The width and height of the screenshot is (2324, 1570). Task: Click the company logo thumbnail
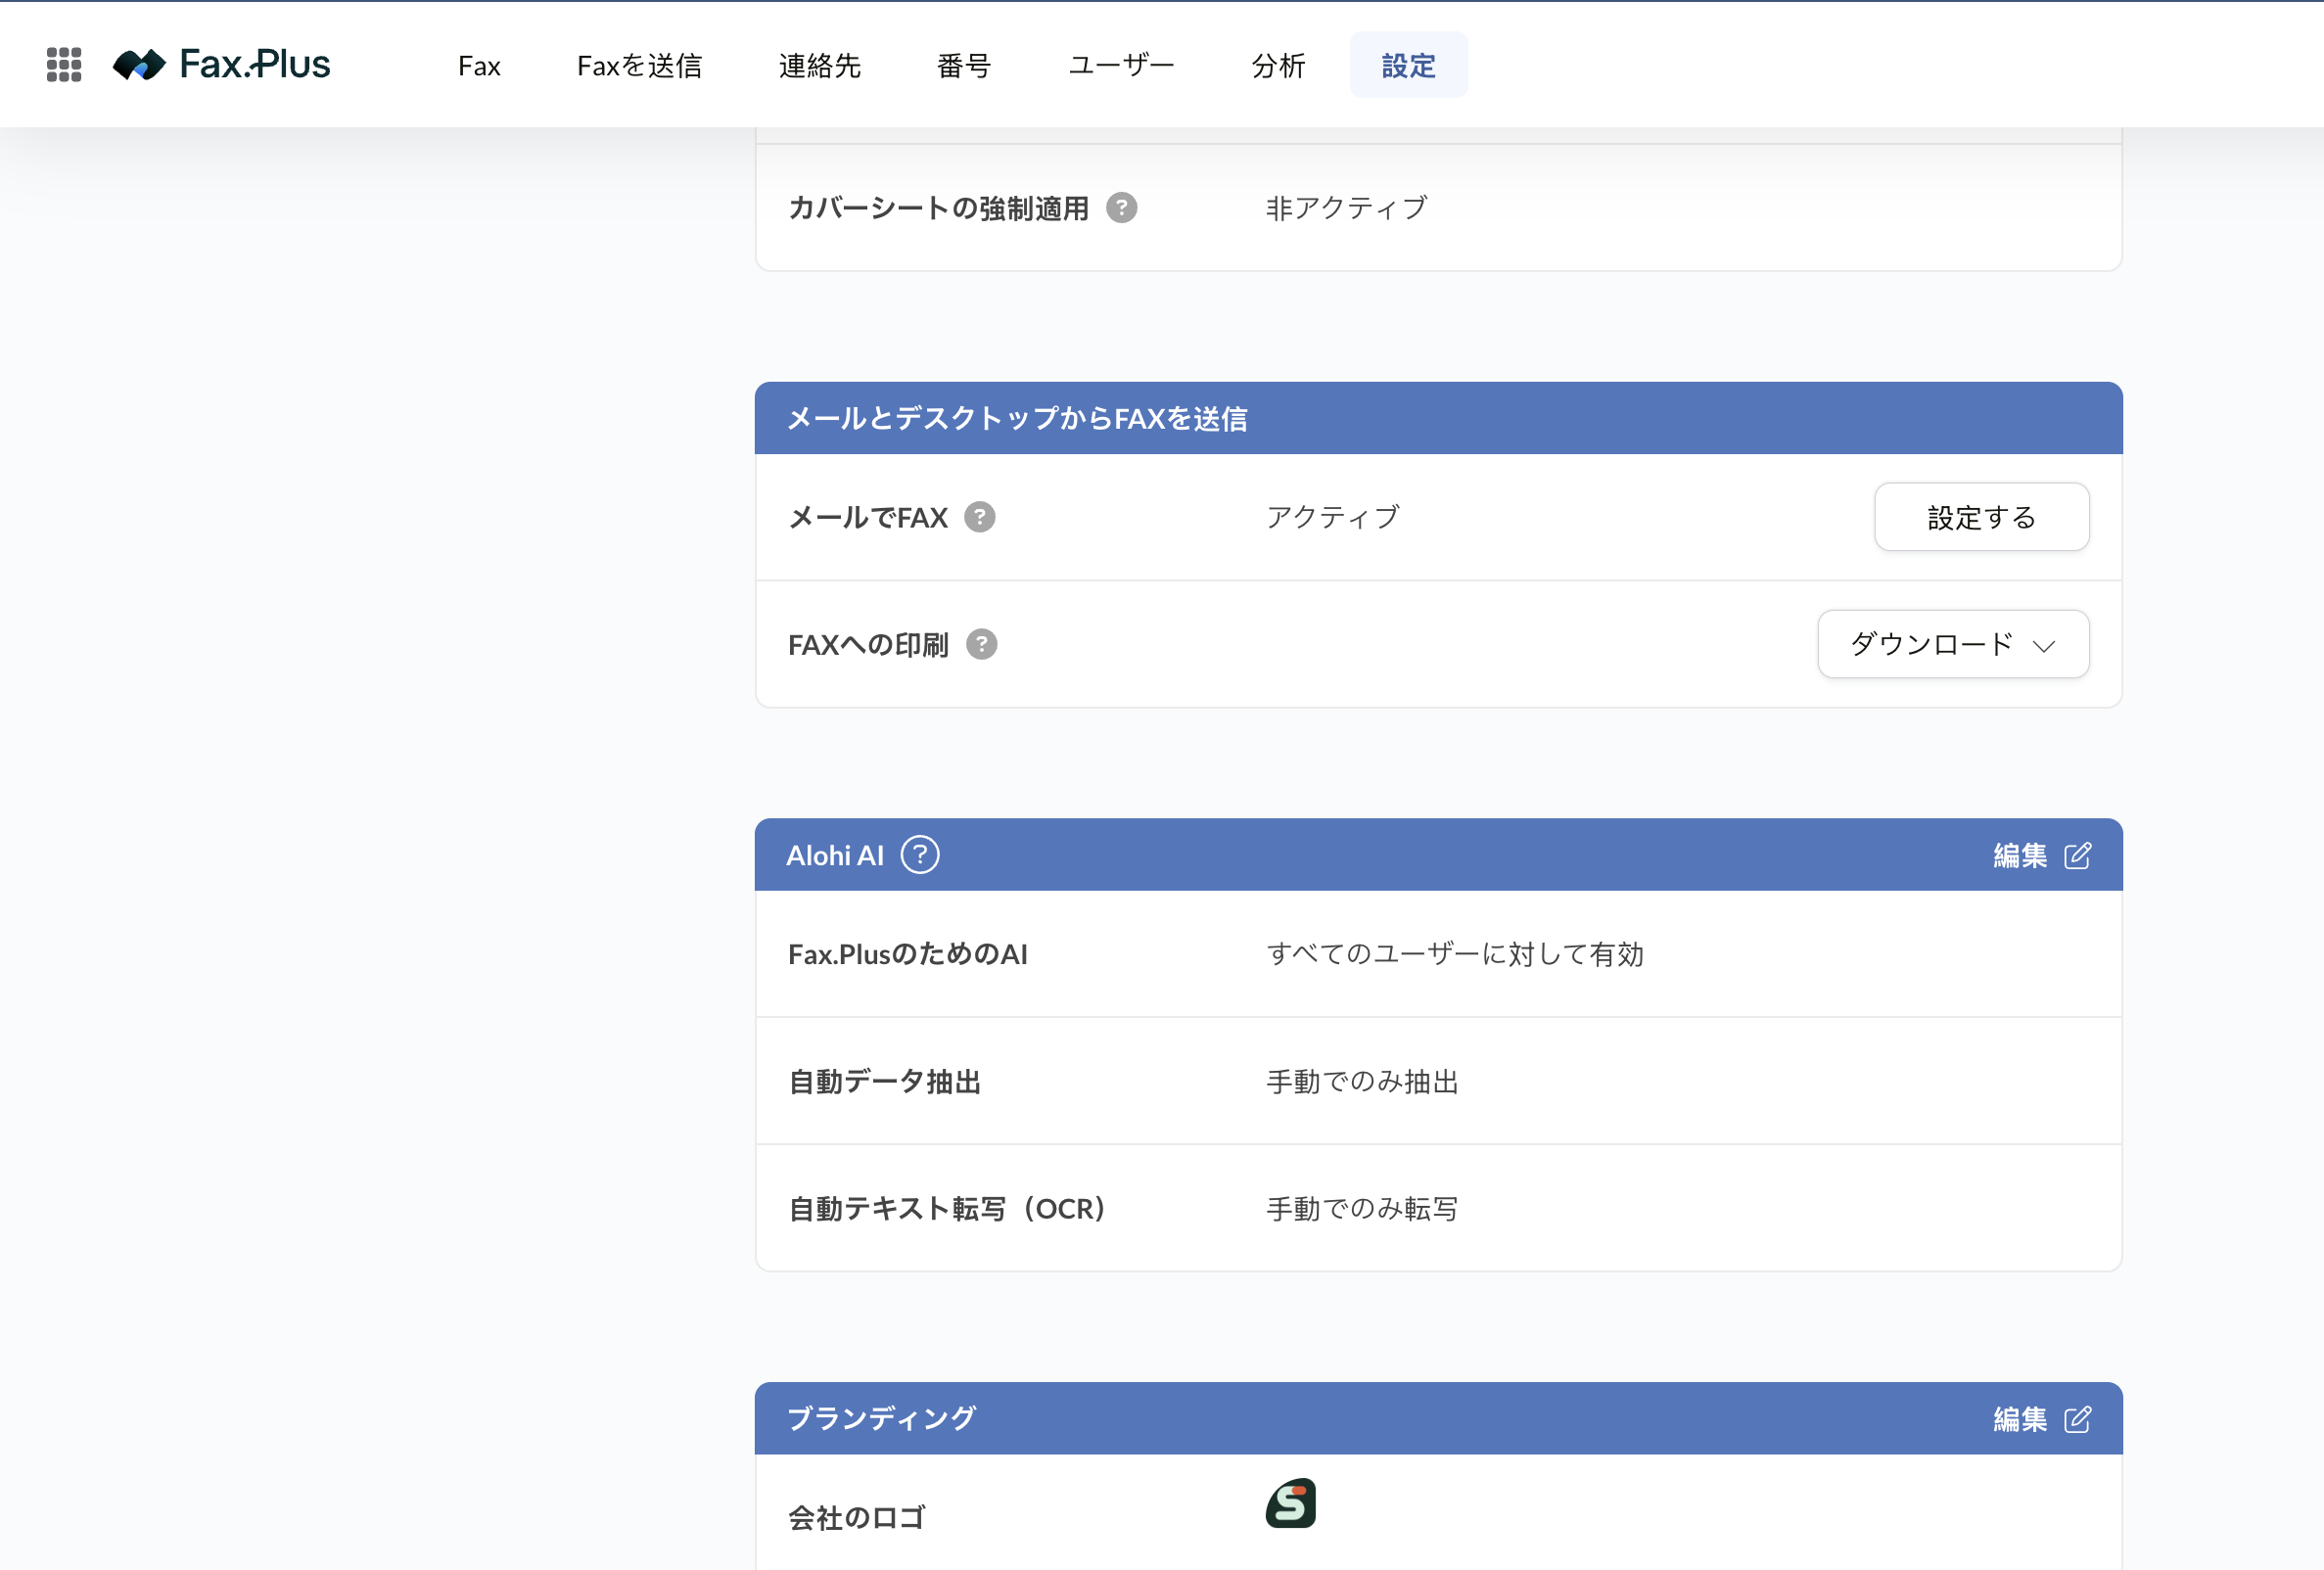pyautogui.click(x=1291, y=1503)
